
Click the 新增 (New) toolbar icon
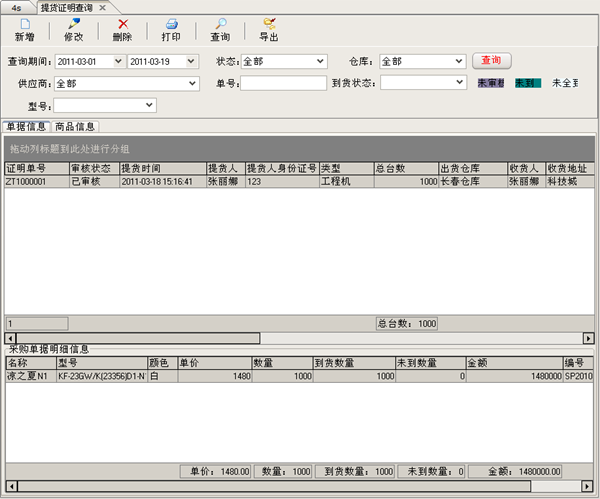pos(24,24)
